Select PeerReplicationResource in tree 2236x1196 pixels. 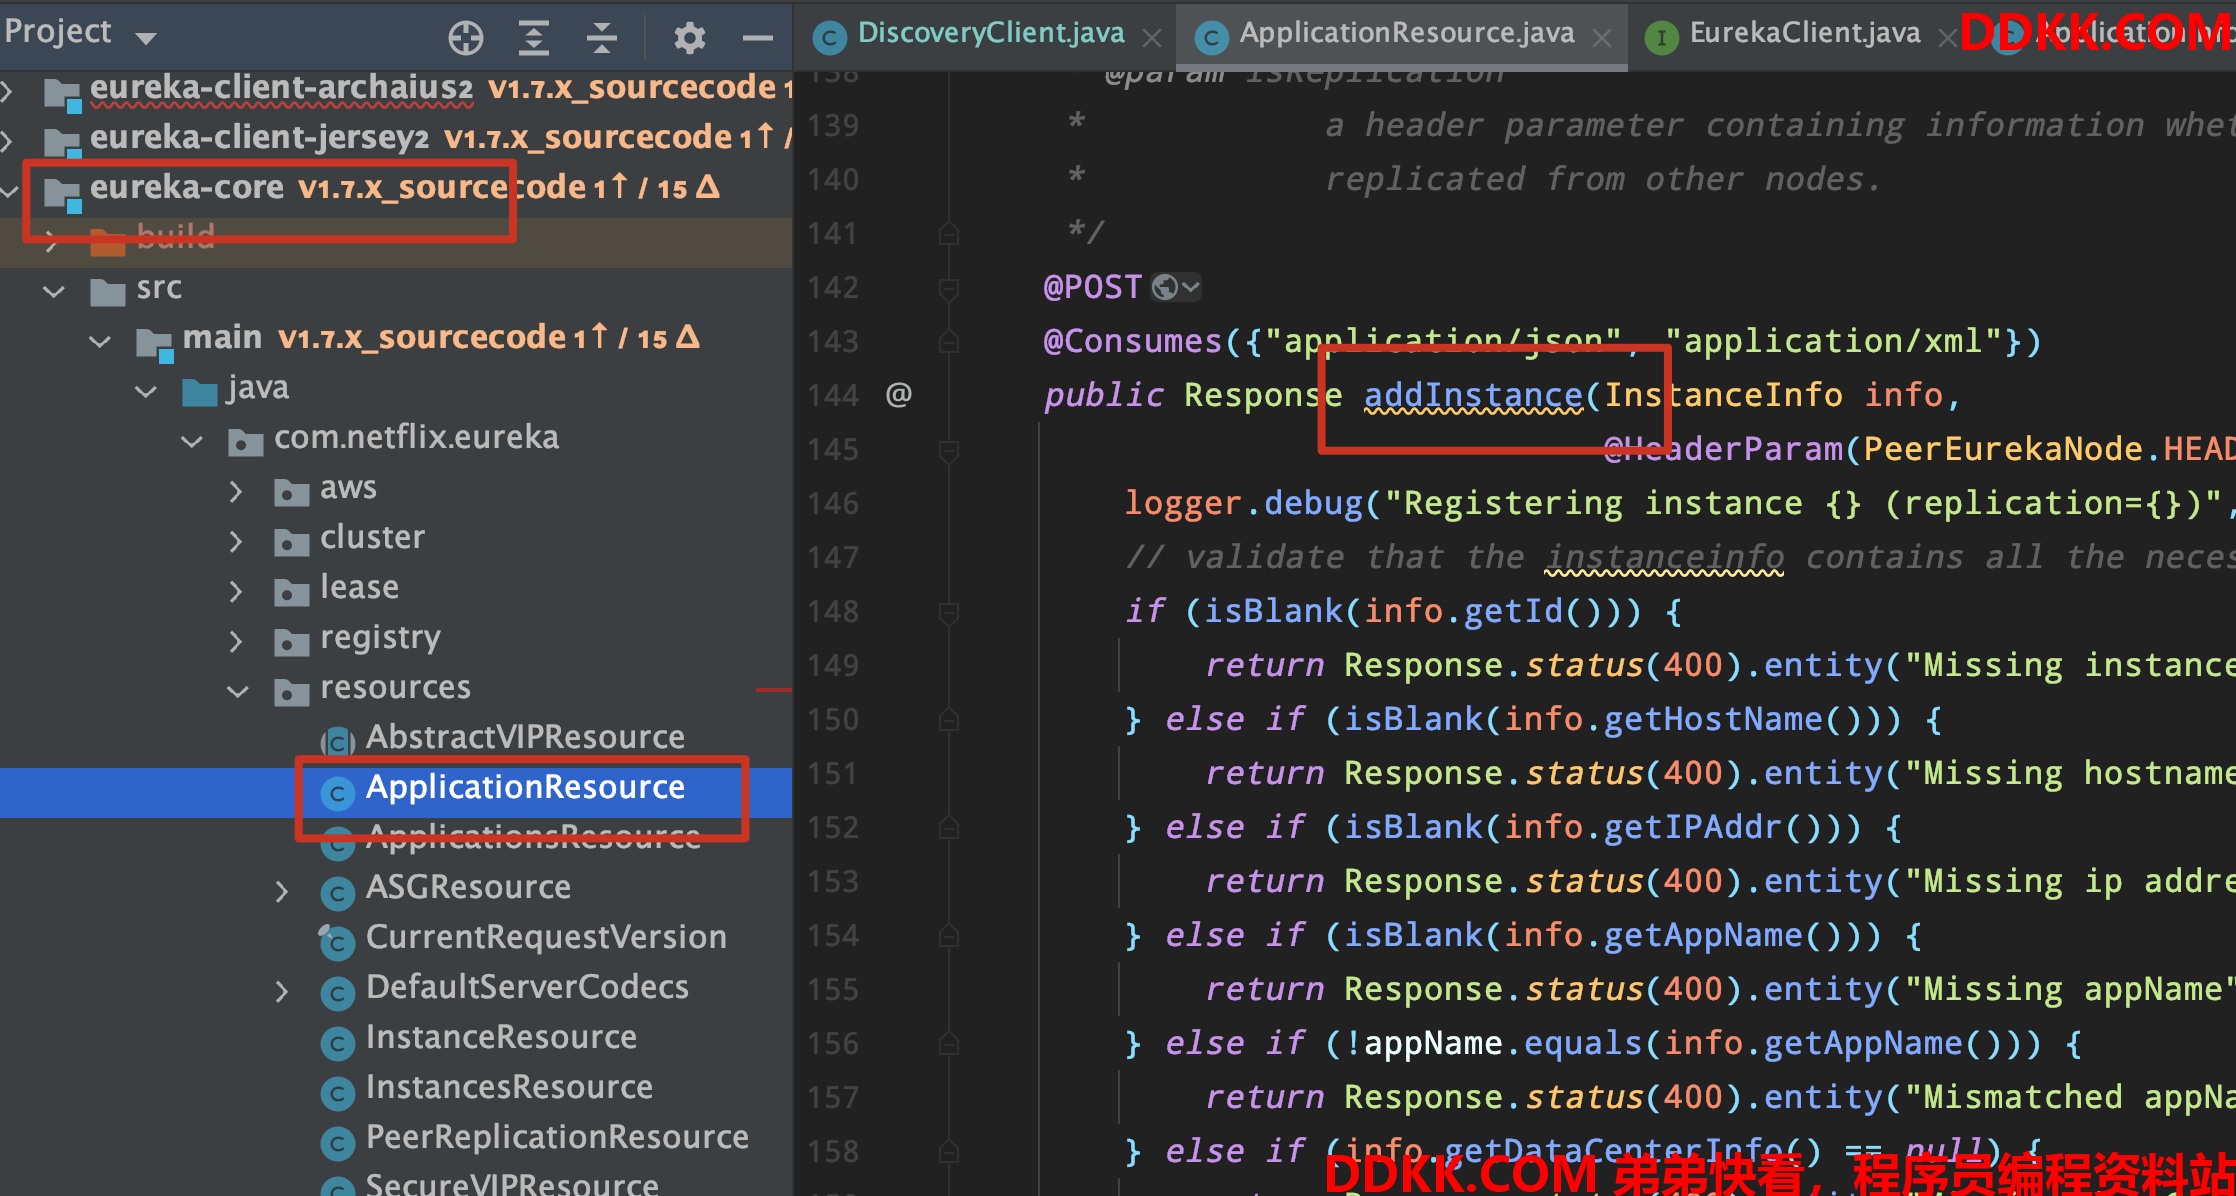556,1138
